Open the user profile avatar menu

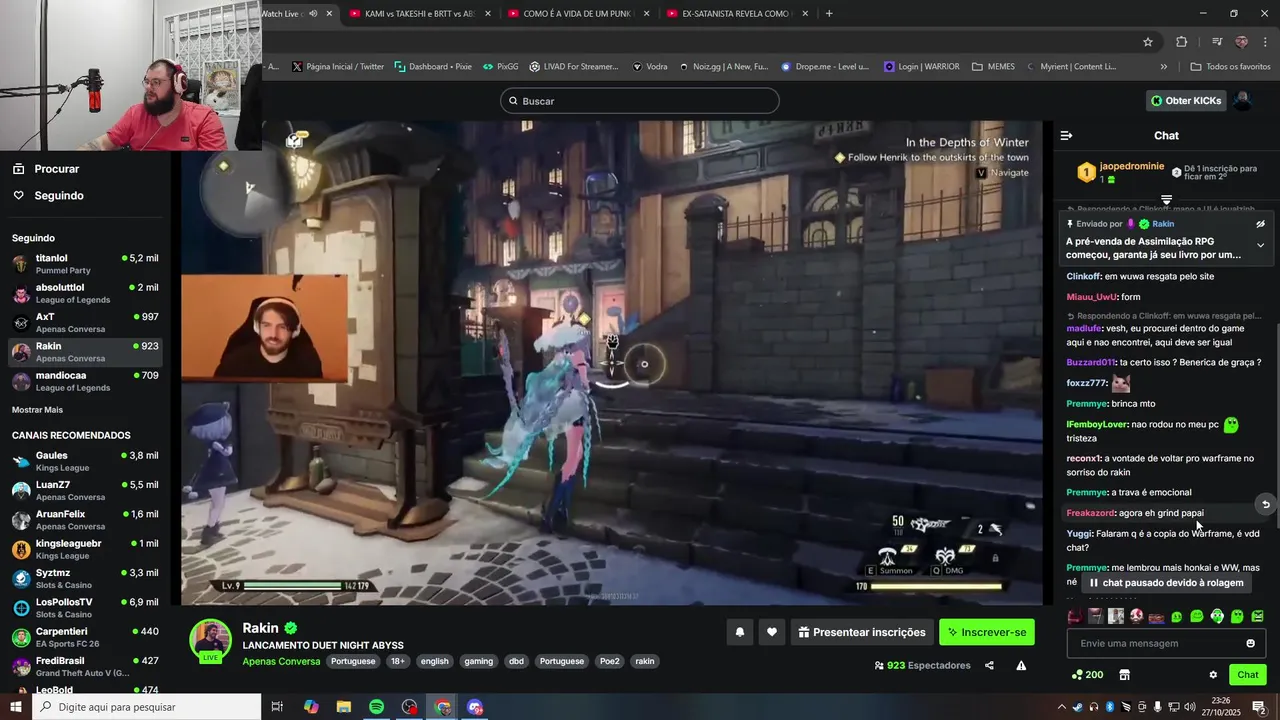point(1242,101)
